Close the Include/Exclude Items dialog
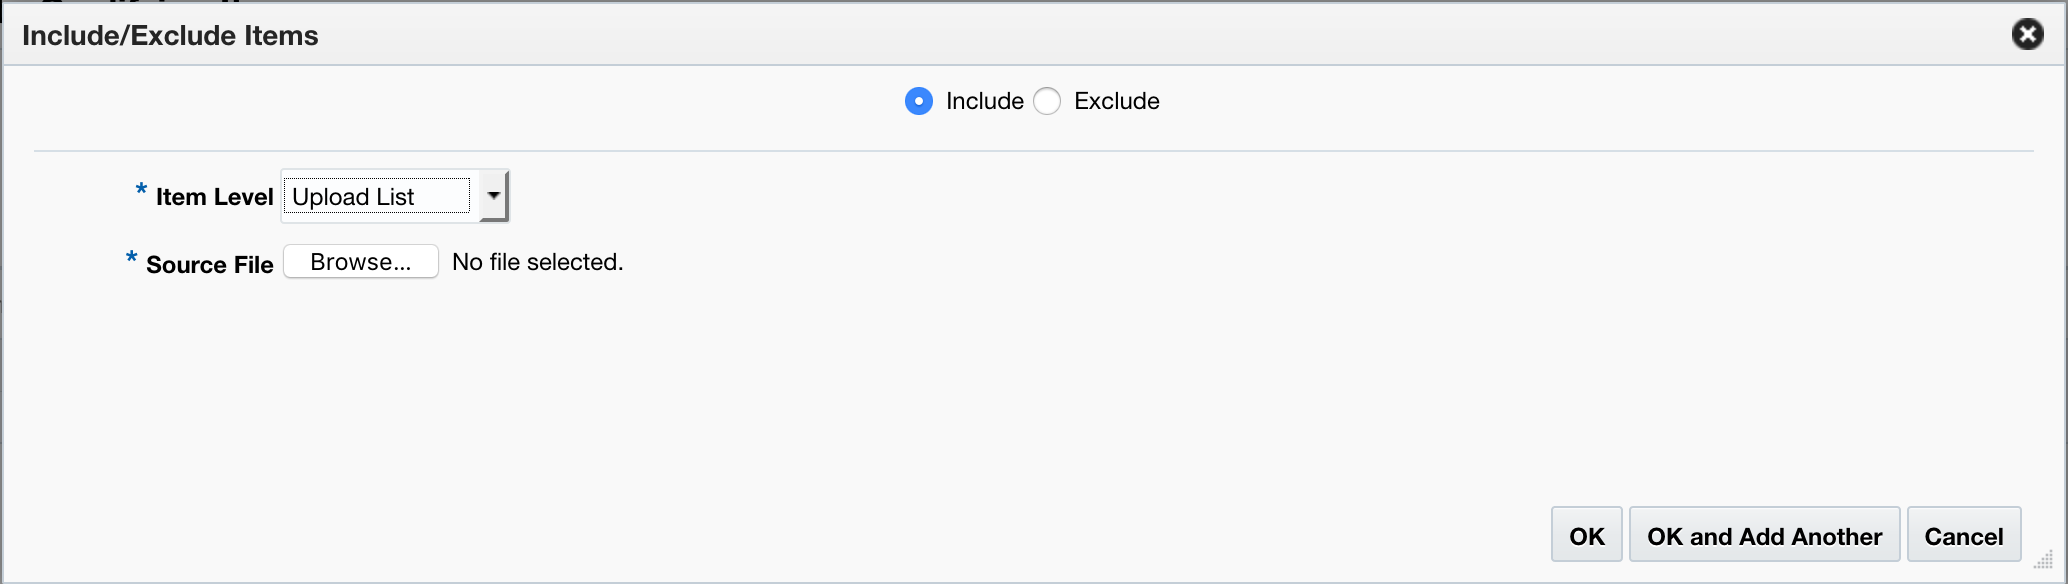This screenshot has width=2068, height=584. pyautogui.click(x=2028, y=34)
